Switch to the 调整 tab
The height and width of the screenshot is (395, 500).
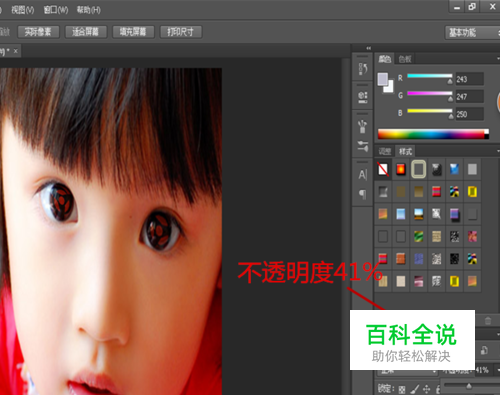click(385, 151)
